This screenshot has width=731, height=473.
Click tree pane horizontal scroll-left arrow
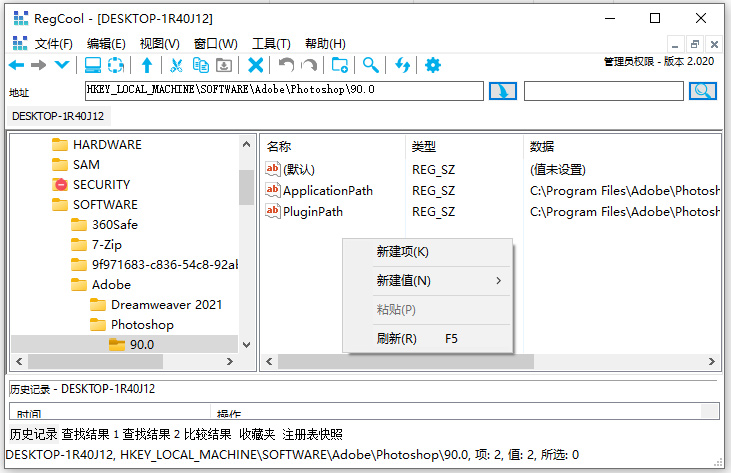(x=19, y=362)
